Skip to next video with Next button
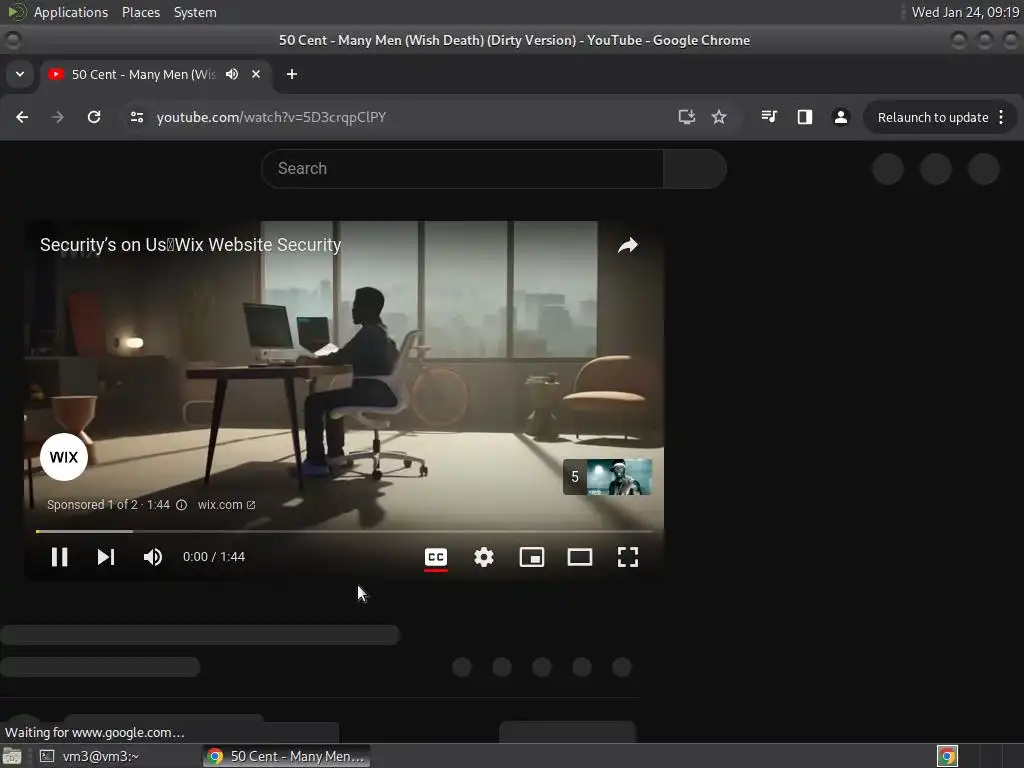Viewport: 1024px width, 768px height. click(106, 557)
